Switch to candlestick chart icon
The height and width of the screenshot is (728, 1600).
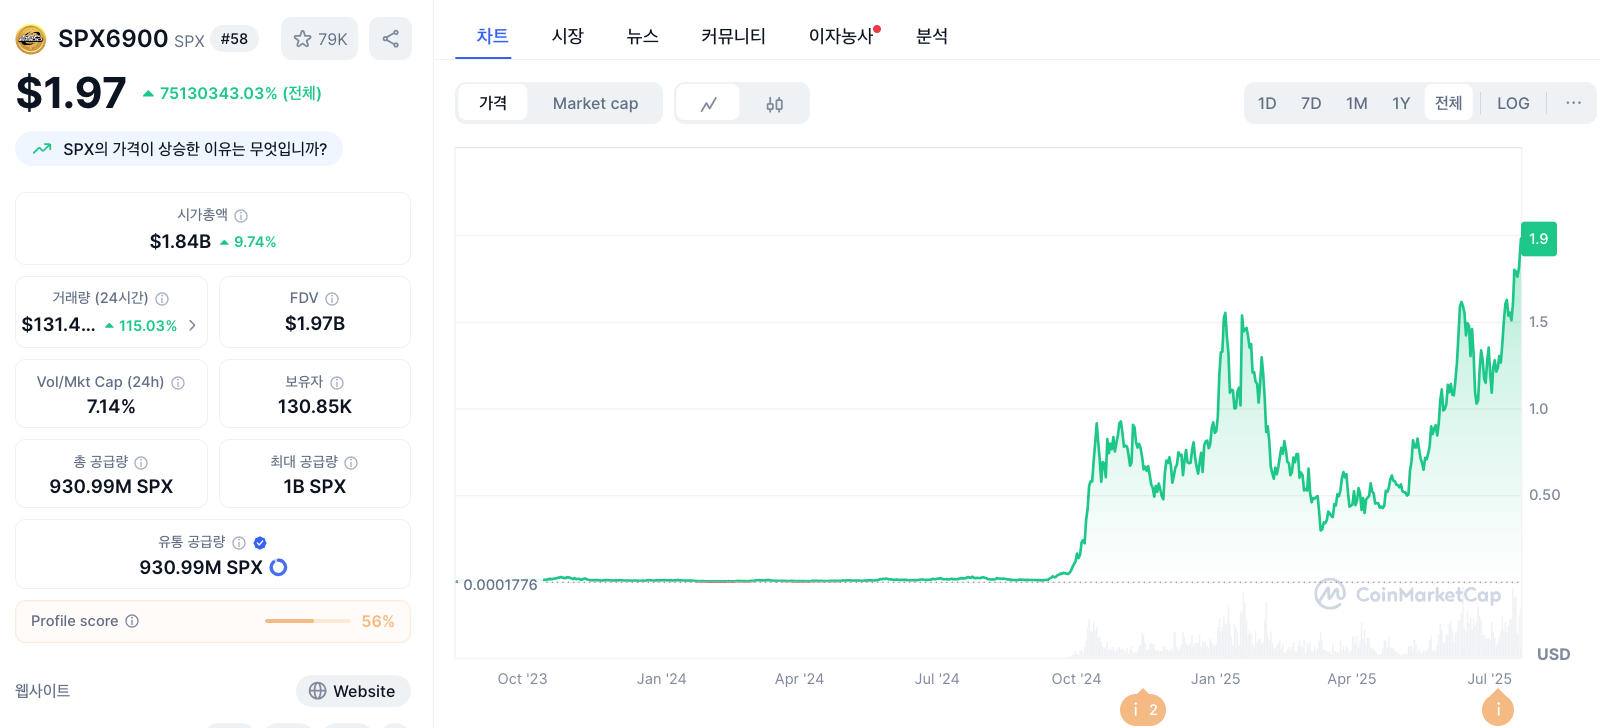775,104
